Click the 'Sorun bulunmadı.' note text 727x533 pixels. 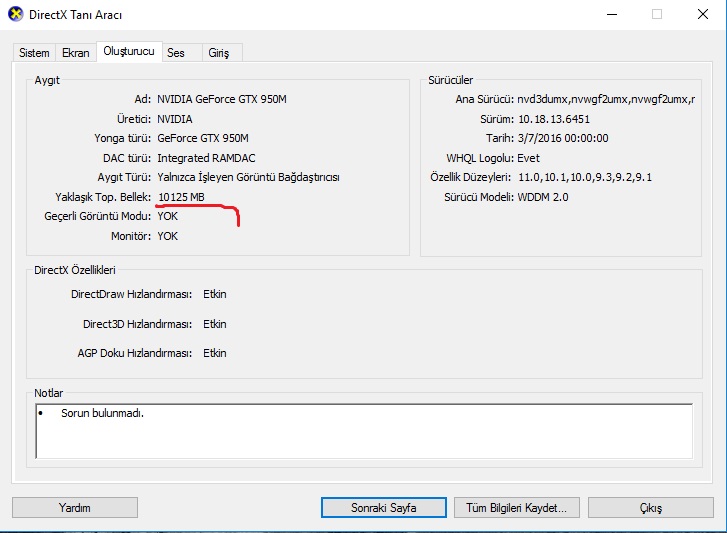(102, 413)
